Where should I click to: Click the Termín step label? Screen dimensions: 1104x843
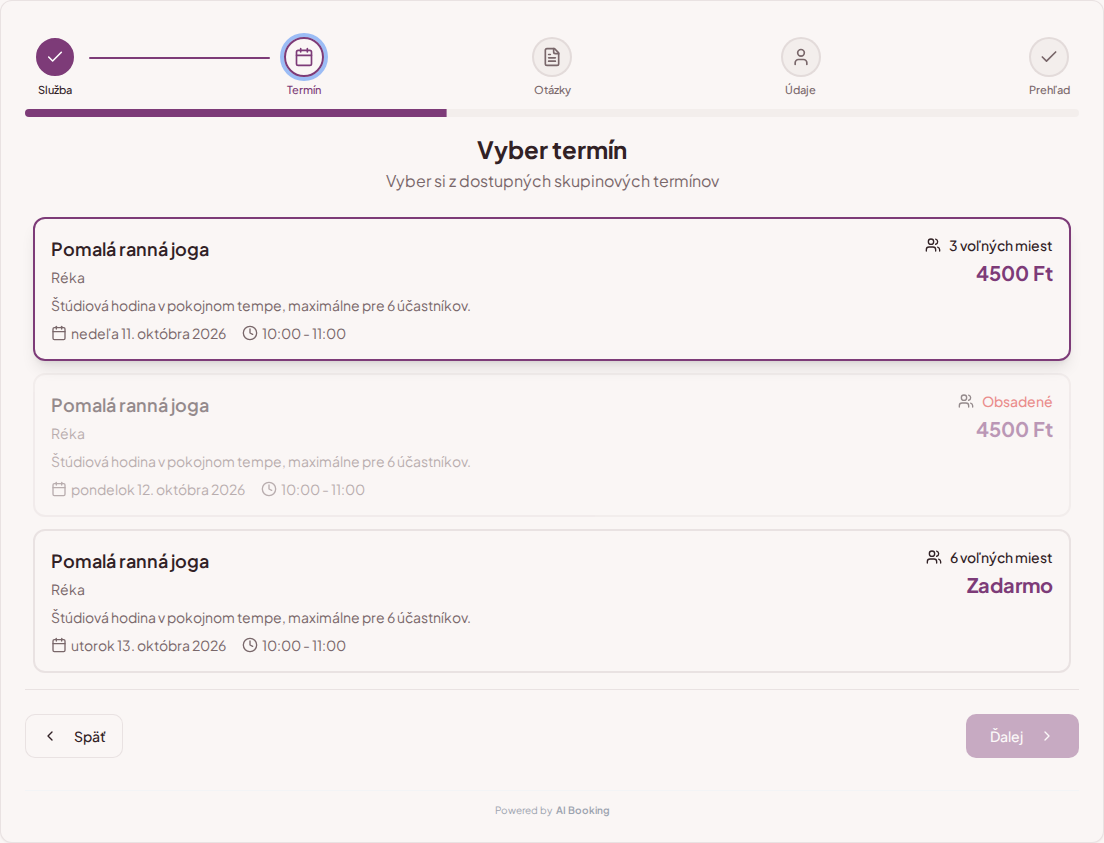[x=304, y=90]
